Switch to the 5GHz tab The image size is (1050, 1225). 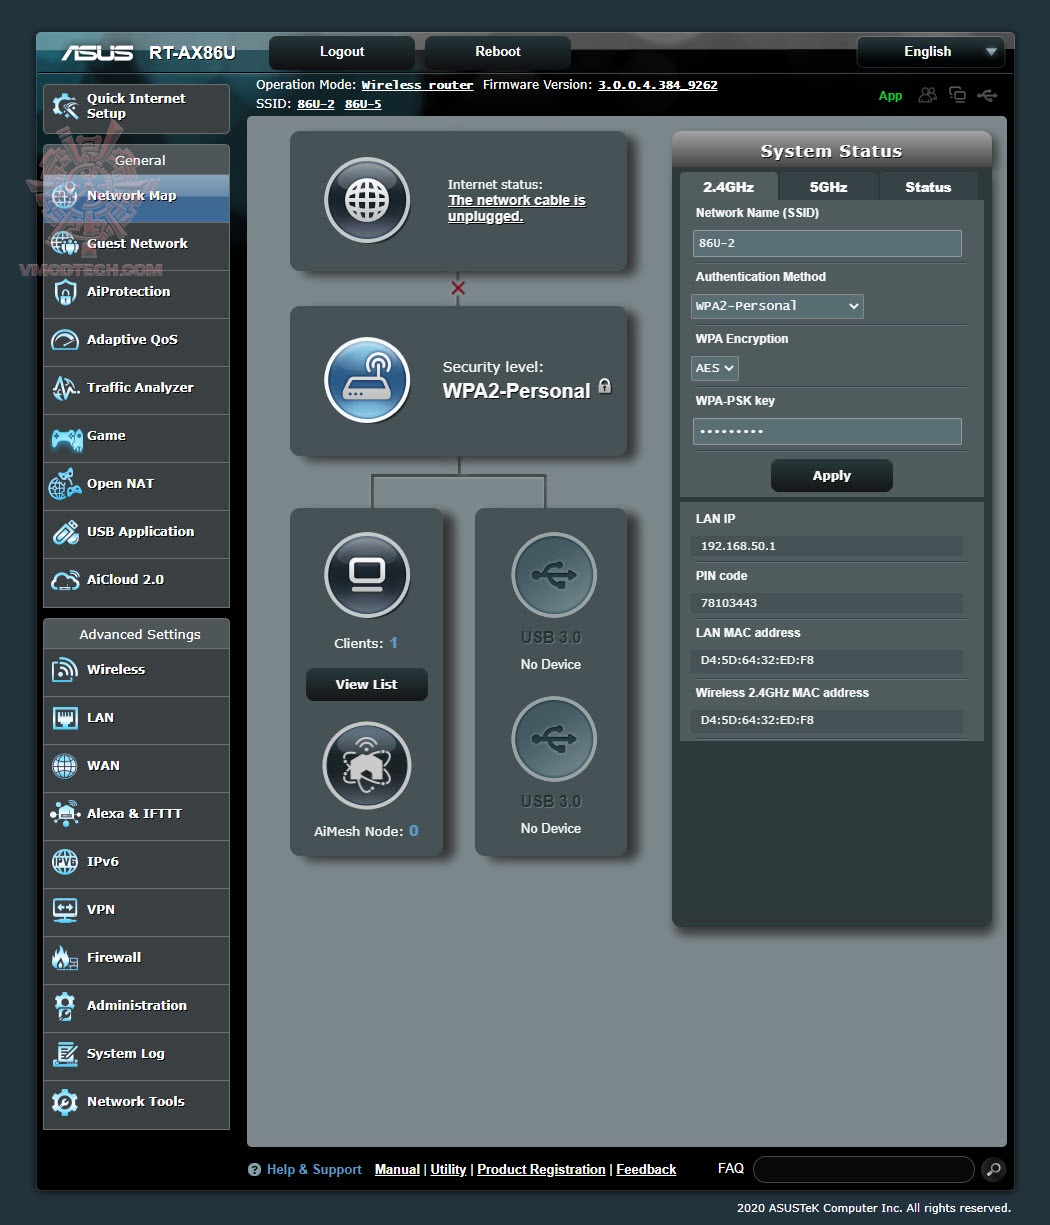[x=827, y=186]
